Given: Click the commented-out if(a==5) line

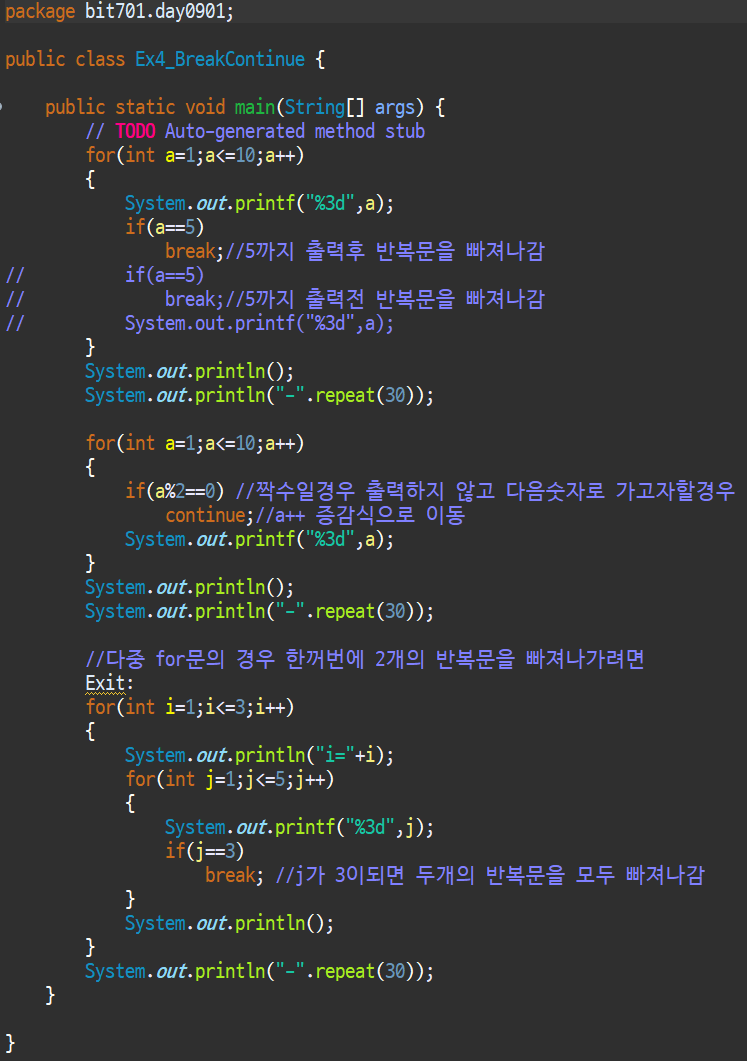Looking at the screenshot, I should tap(164, 275).
